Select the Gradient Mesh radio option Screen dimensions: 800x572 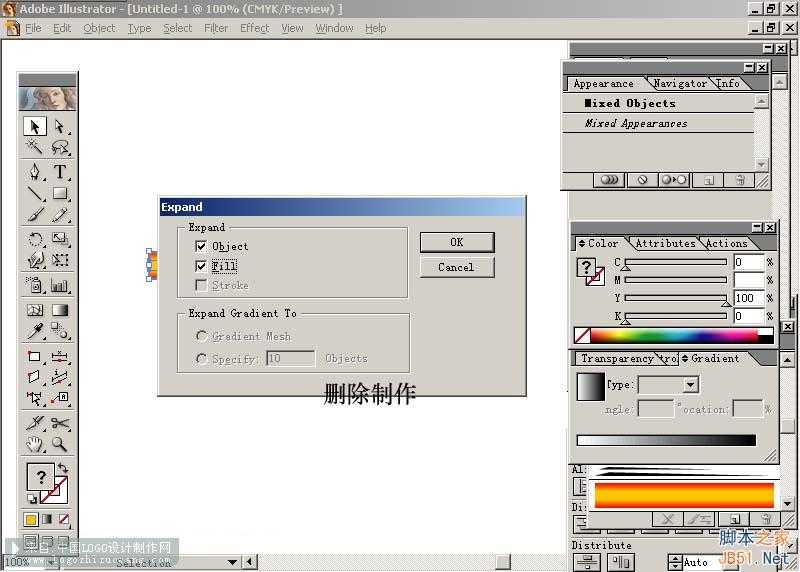202,336
